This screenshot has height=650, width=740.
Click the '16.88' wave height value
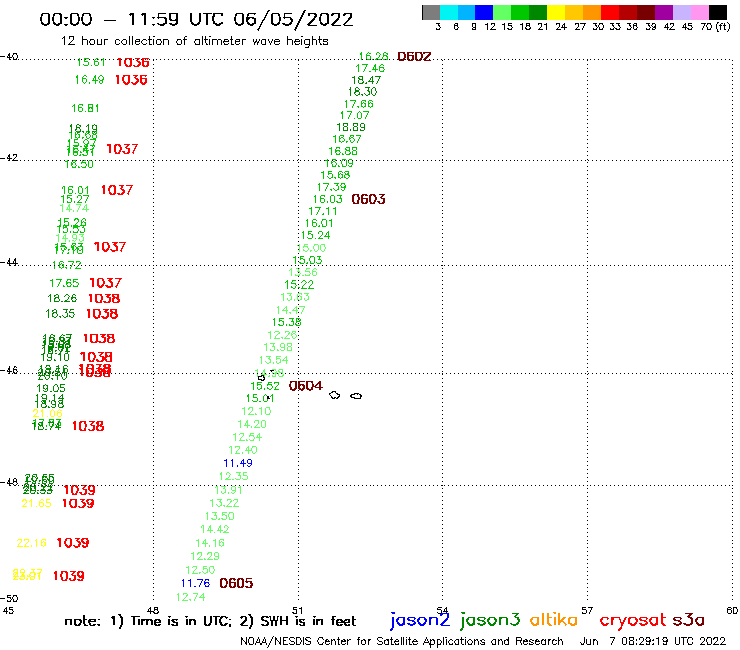tap(343, 152)
